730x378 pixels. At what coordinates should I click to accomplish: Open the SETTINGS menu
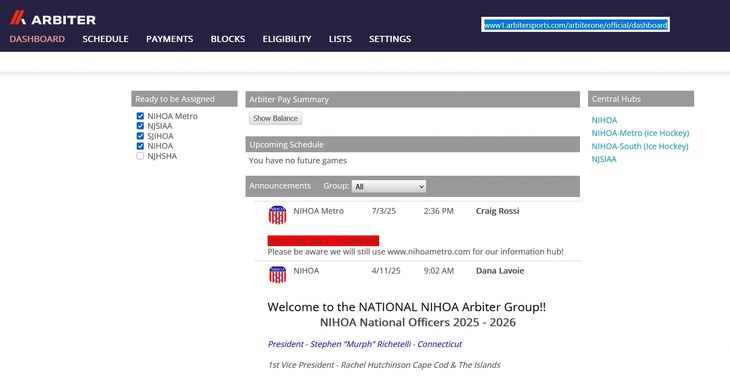[x=390, y=39]
